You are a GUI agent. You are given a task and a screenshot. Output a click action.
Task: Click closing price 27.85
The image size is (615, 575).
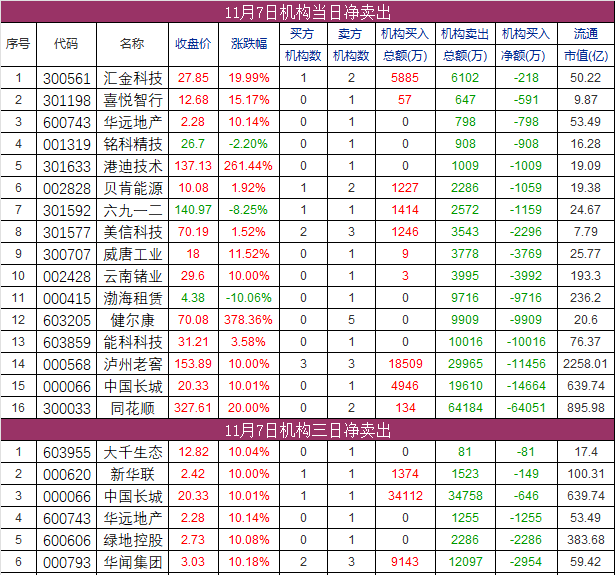(193, 78)
